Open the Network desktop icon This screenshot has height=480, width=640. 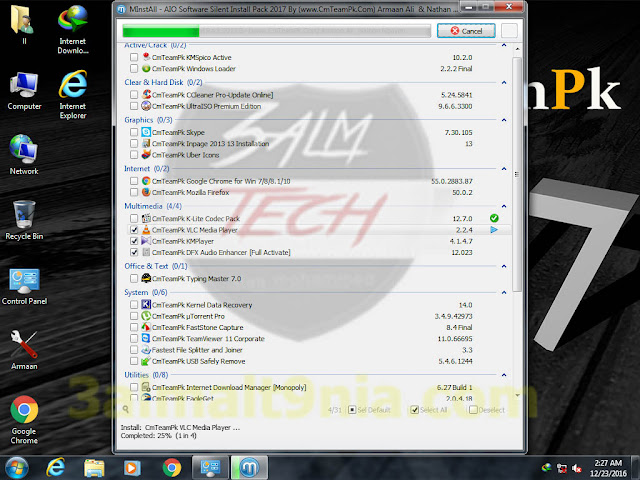pyautogui.click(x=24, y=154)
